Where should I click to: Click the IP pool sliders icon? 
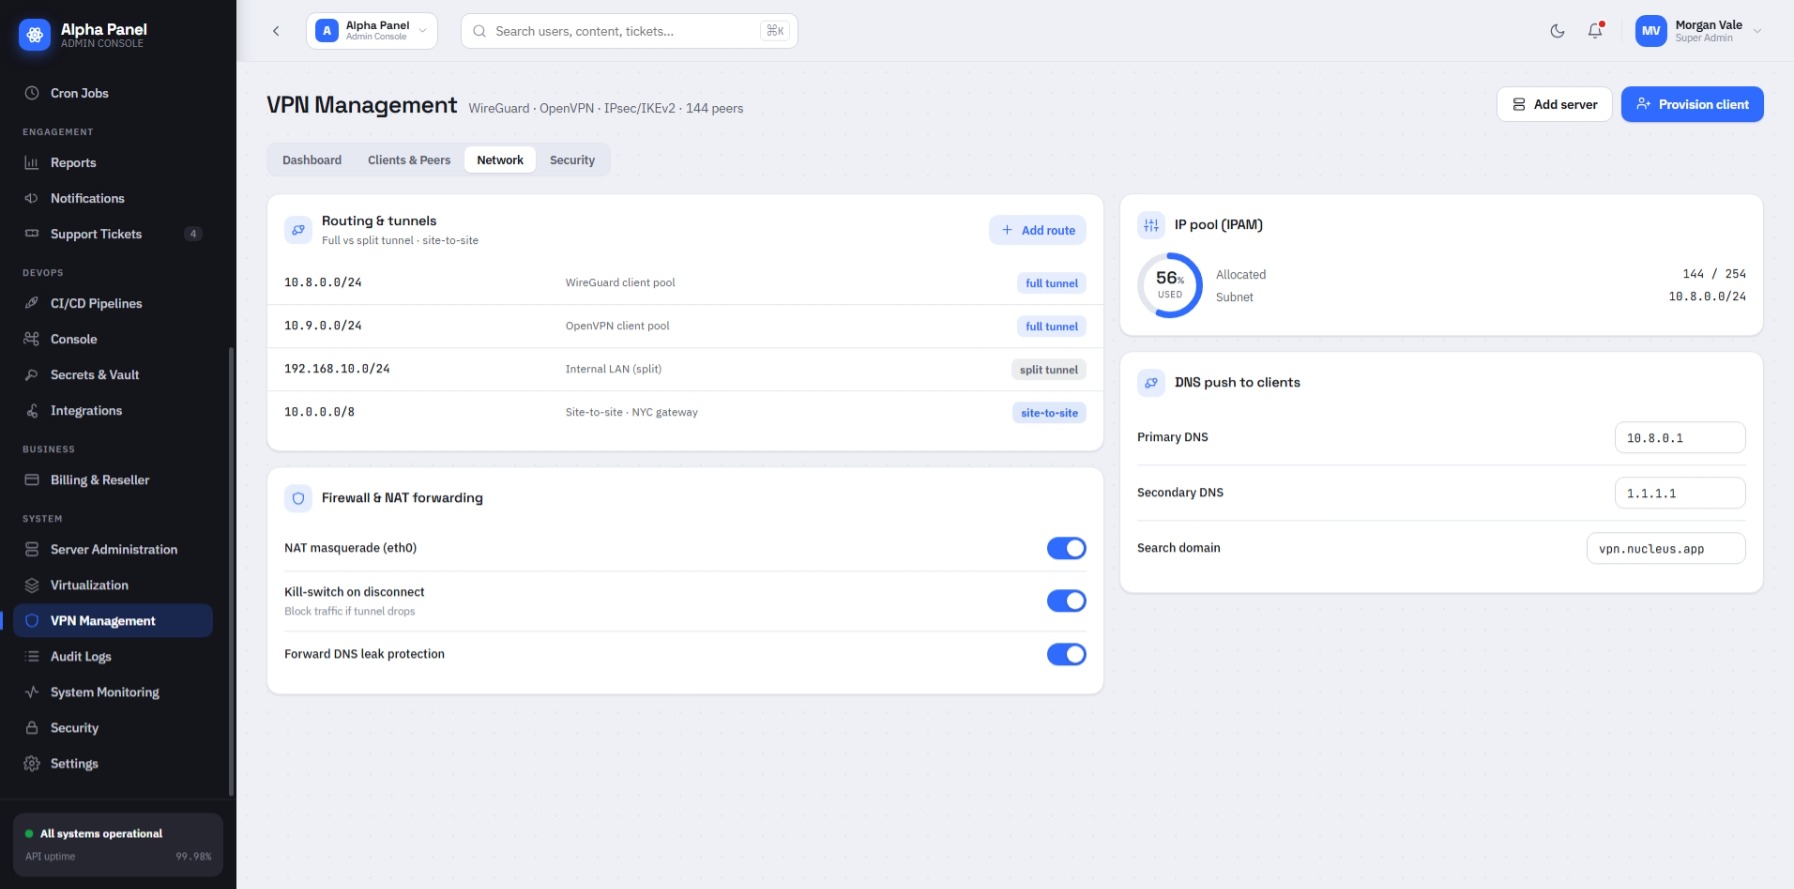pos(1151,225)
